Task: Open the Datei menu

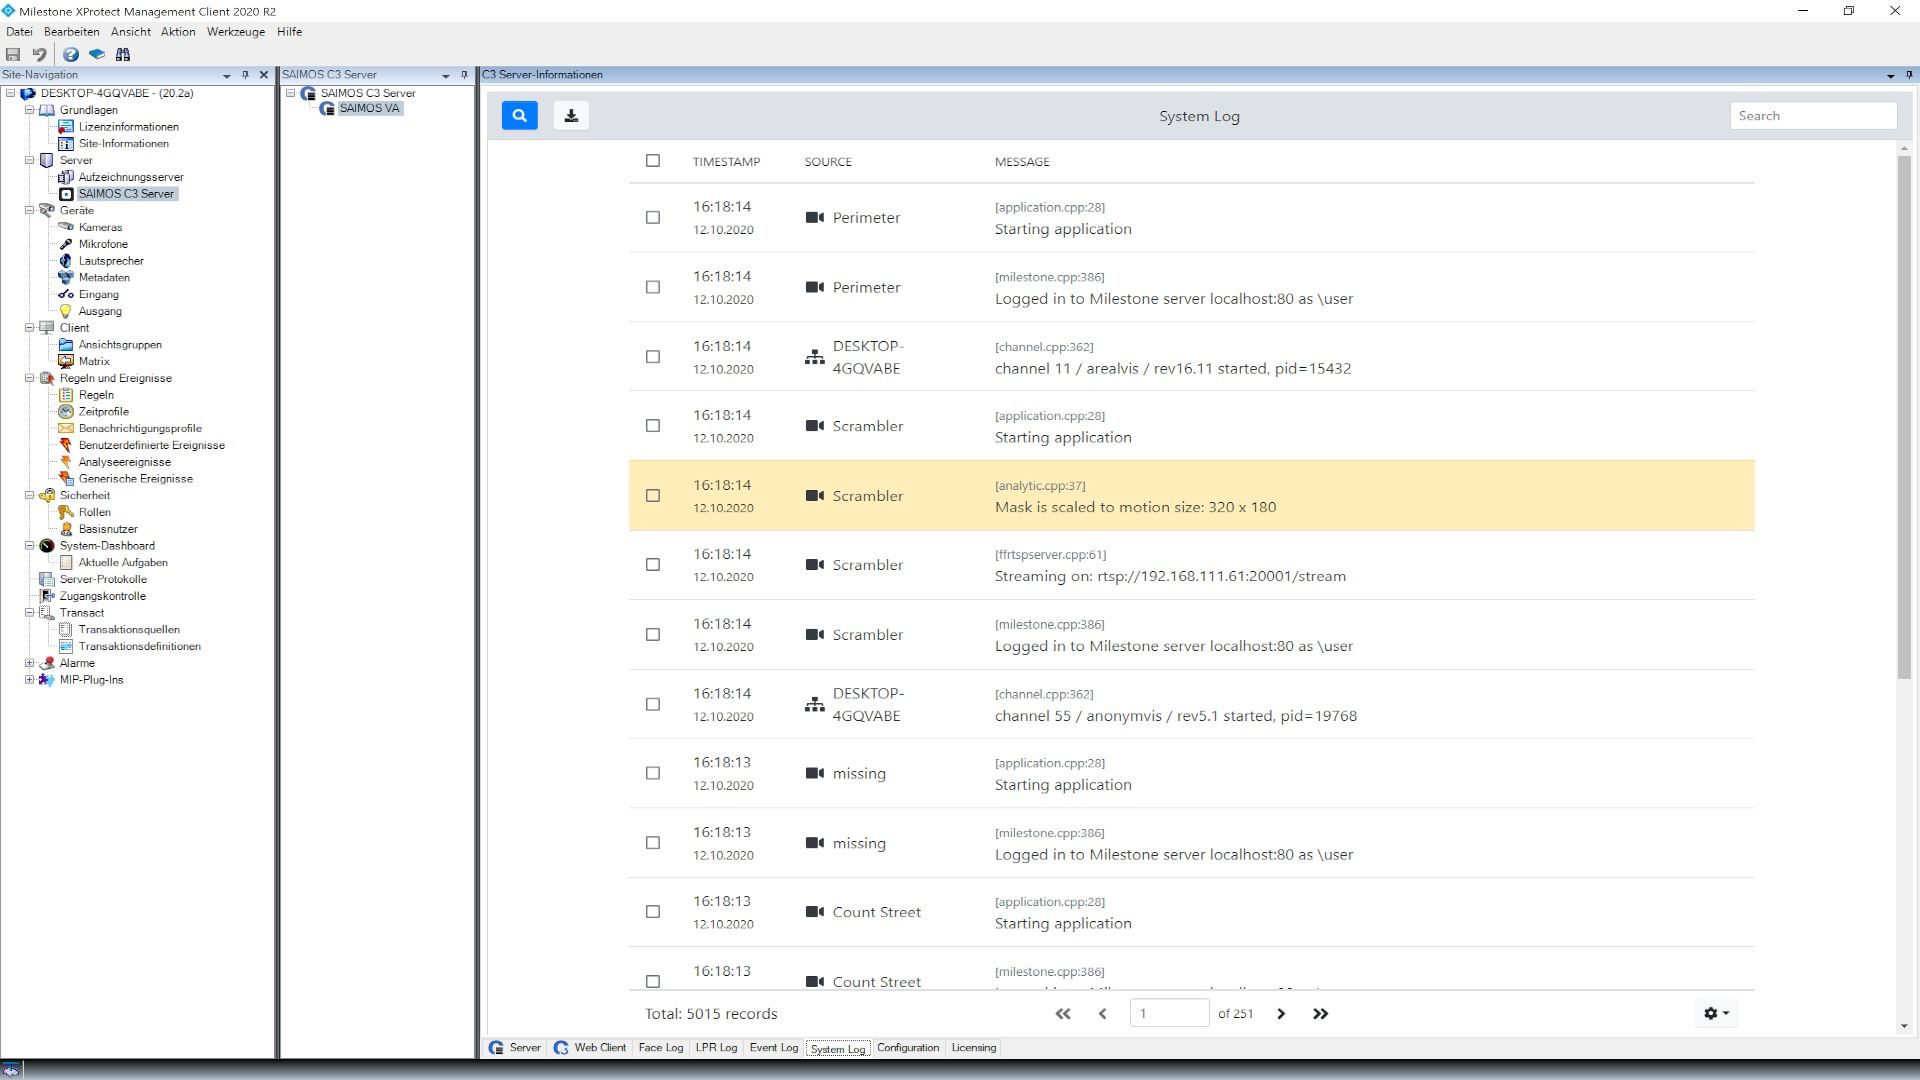Action: (x=19, y=32)
